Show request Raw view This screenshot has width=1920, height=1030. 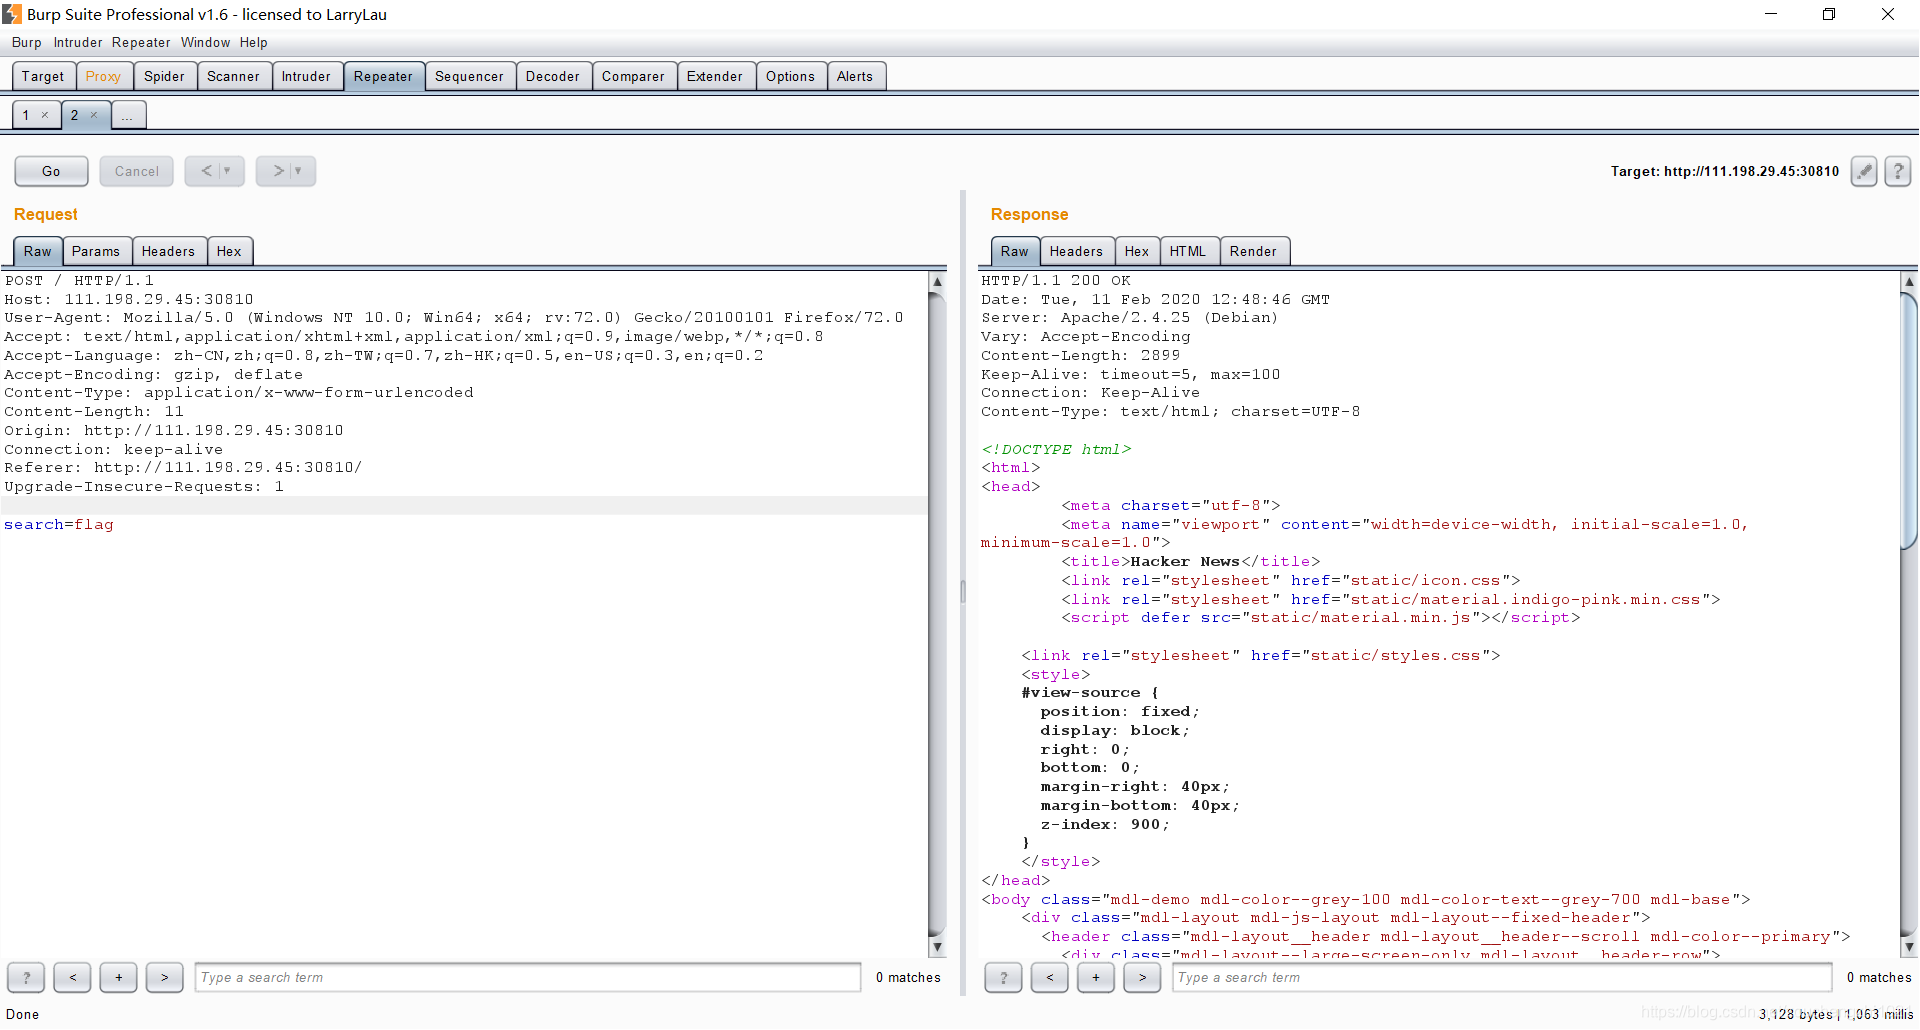click(x=38, y=251)
